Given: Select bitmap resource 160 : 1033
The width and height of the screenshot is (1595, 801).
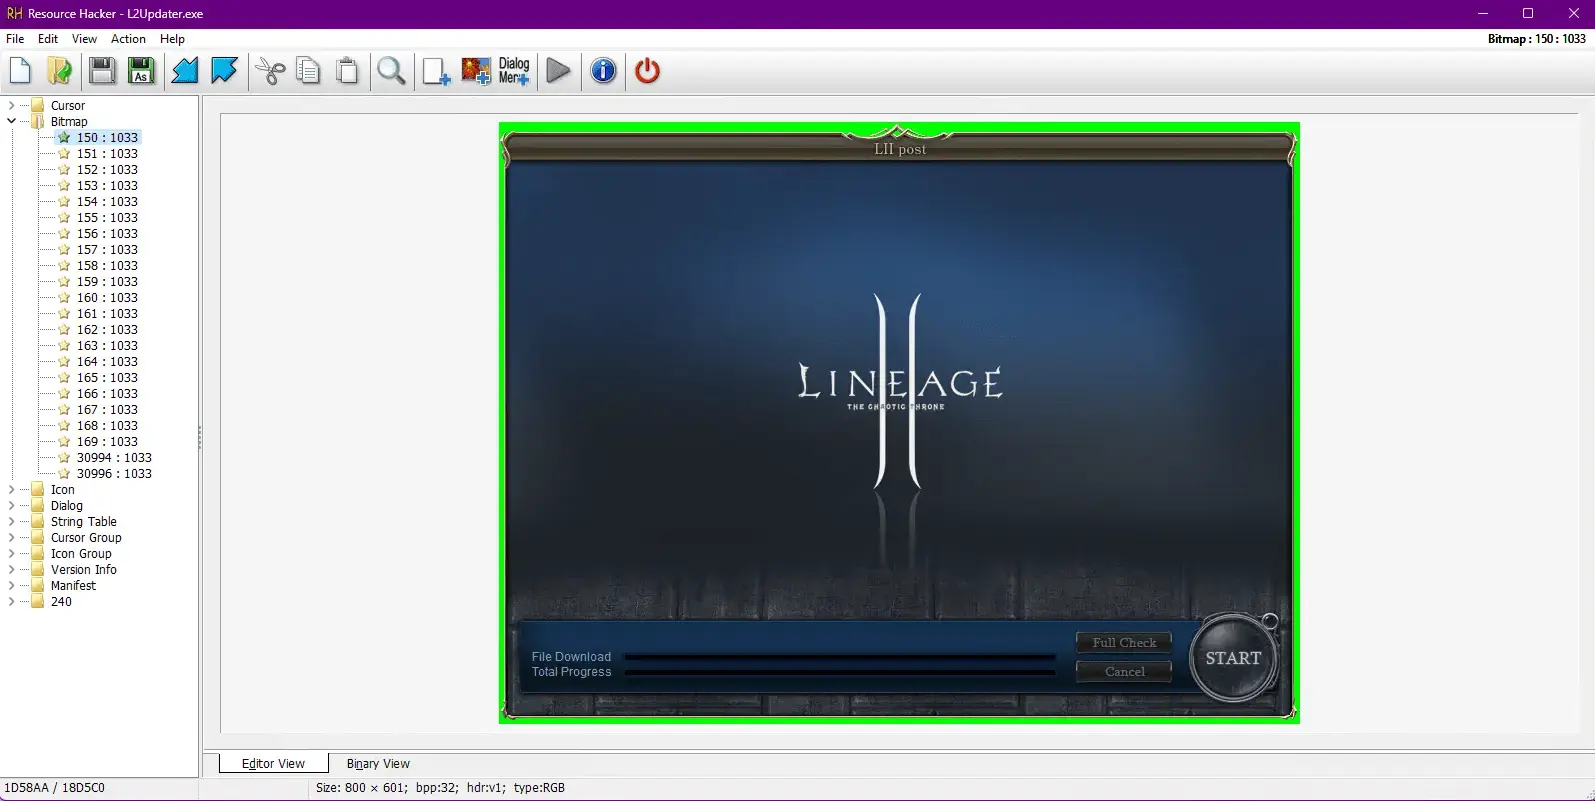Looking at the screenshot, I should pos(107,297).
